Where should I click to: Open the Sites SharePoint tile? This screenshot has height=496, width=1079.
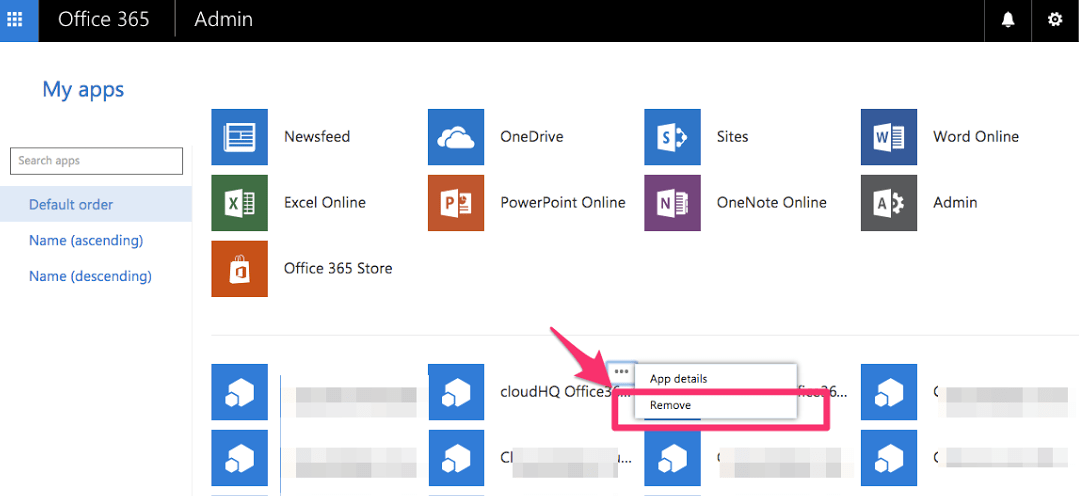click(672, 137)
